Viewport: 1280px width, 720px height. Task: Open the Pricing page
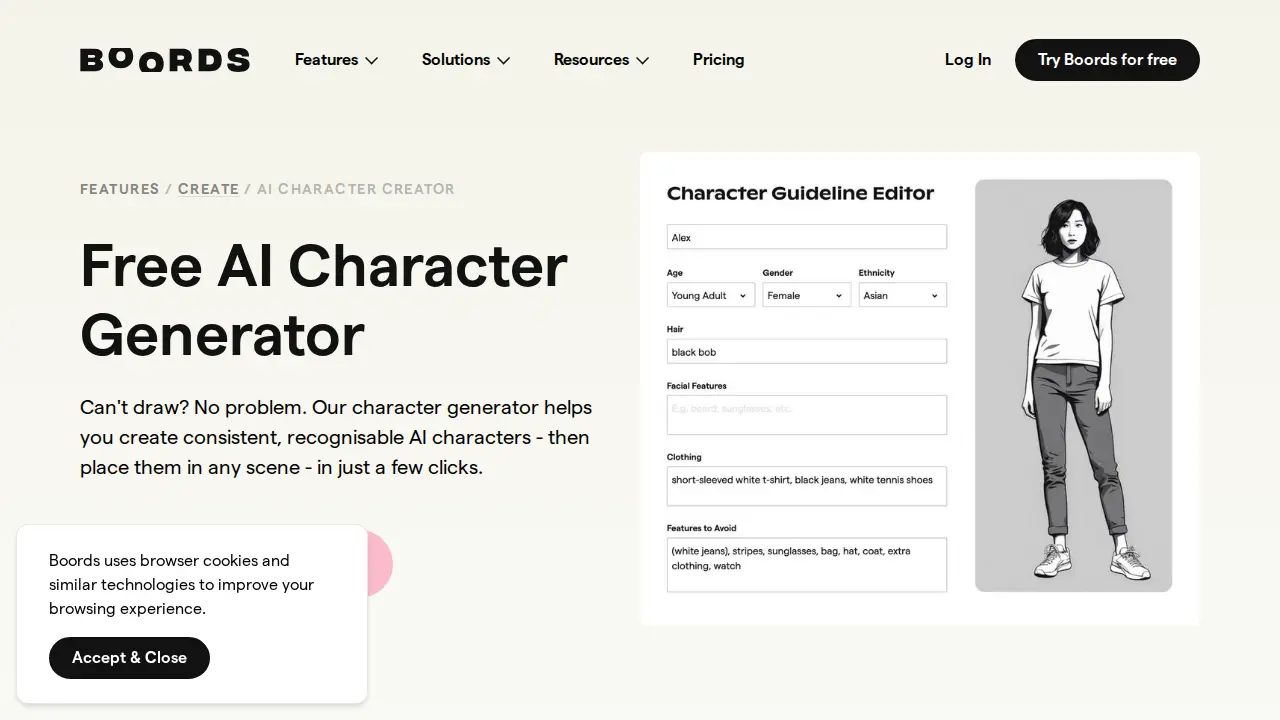click(718, 60)
